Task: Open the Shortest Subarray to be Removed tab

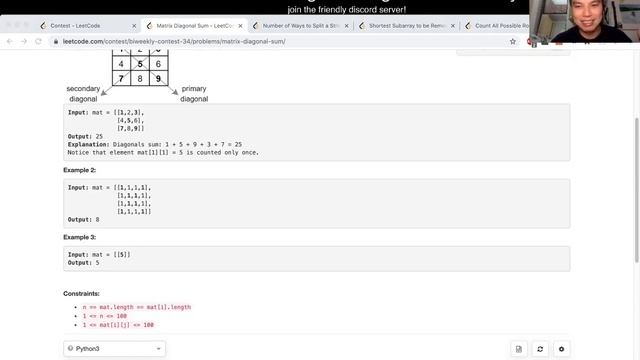Action: [x=407, y=26]
